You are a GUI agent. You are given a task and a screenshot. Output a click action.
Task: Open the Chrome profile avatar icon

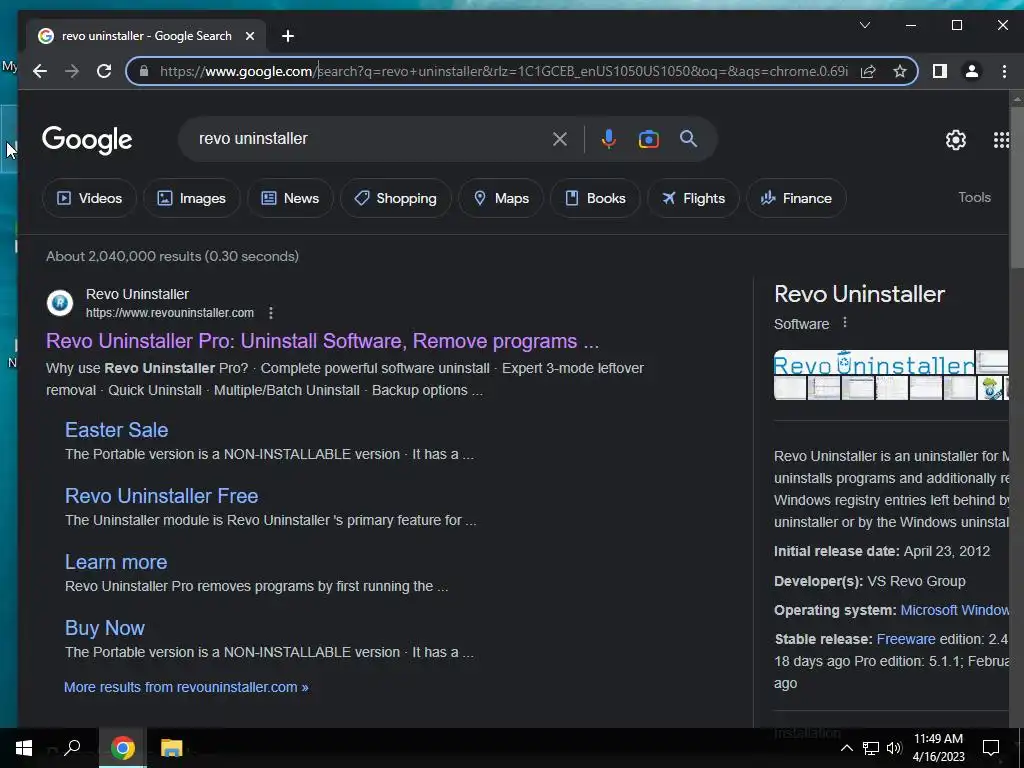tap(972, 71)
